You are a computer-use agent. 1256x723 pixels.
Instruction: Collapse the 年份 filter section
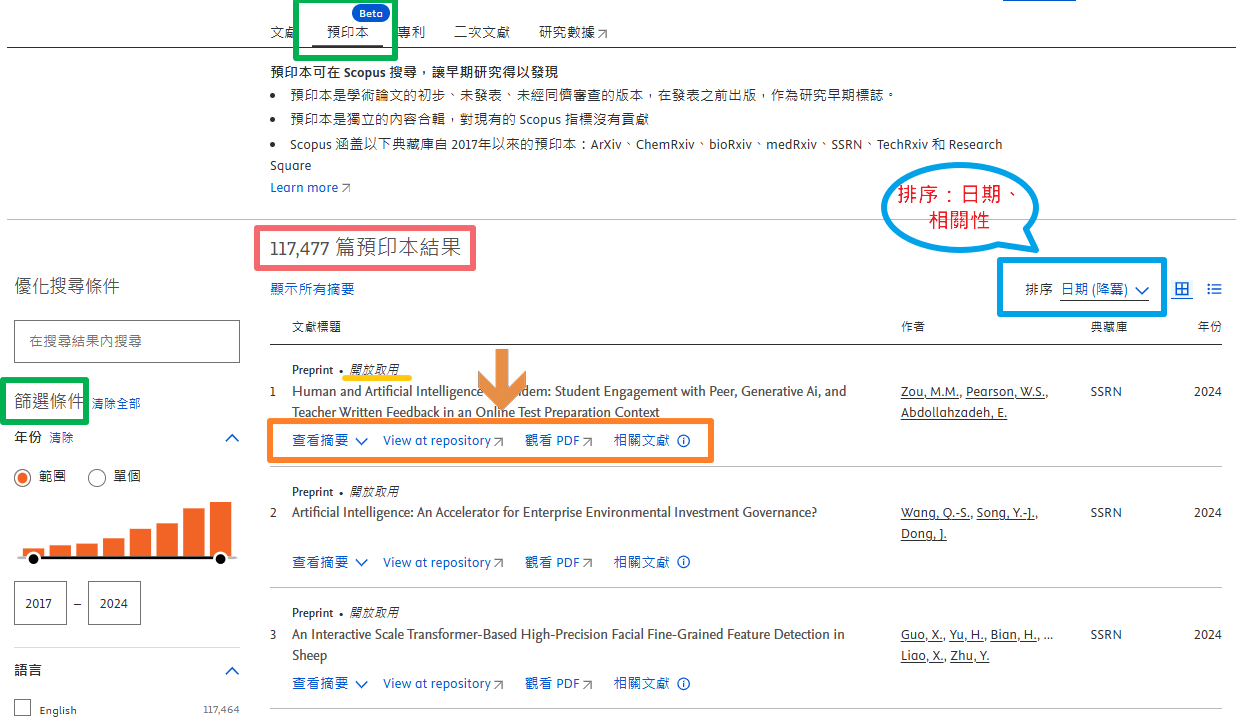coord(232,437)
